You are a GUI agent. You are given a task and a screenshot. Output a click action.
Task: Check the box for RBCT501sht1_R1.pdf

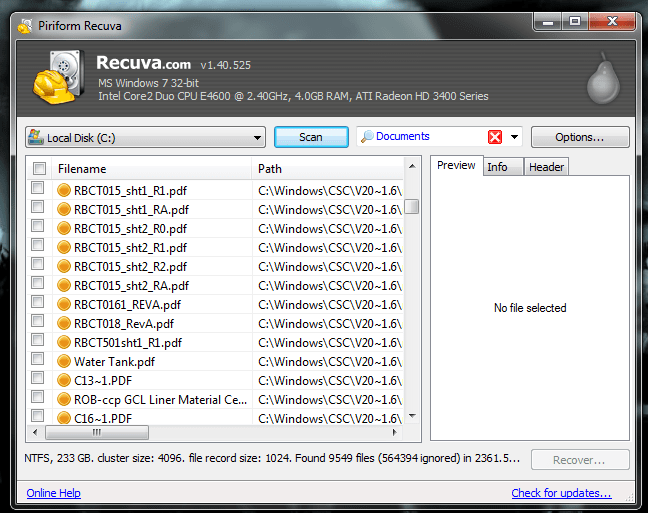click(38, 340)
